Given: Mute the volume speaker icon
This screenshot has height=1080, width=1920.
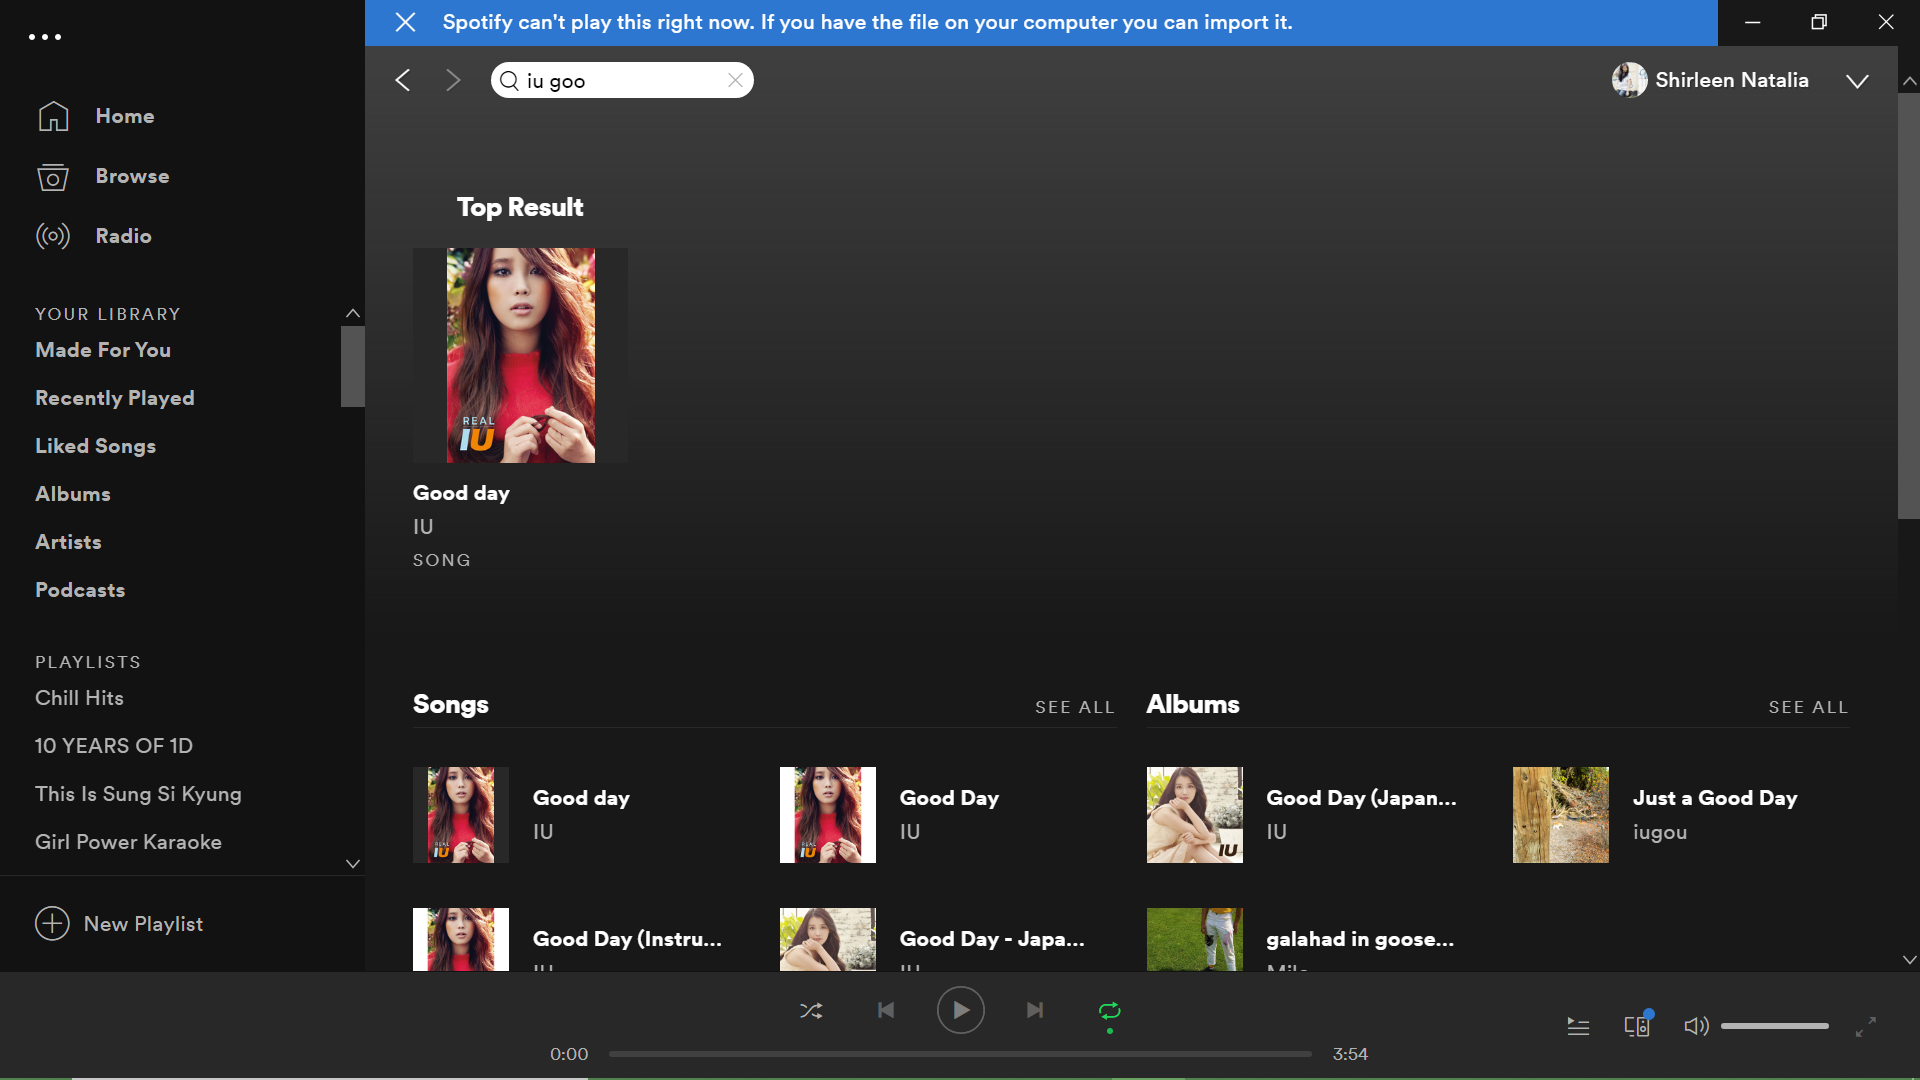Looking at the screenshot, I should tap(1695, 1026).
